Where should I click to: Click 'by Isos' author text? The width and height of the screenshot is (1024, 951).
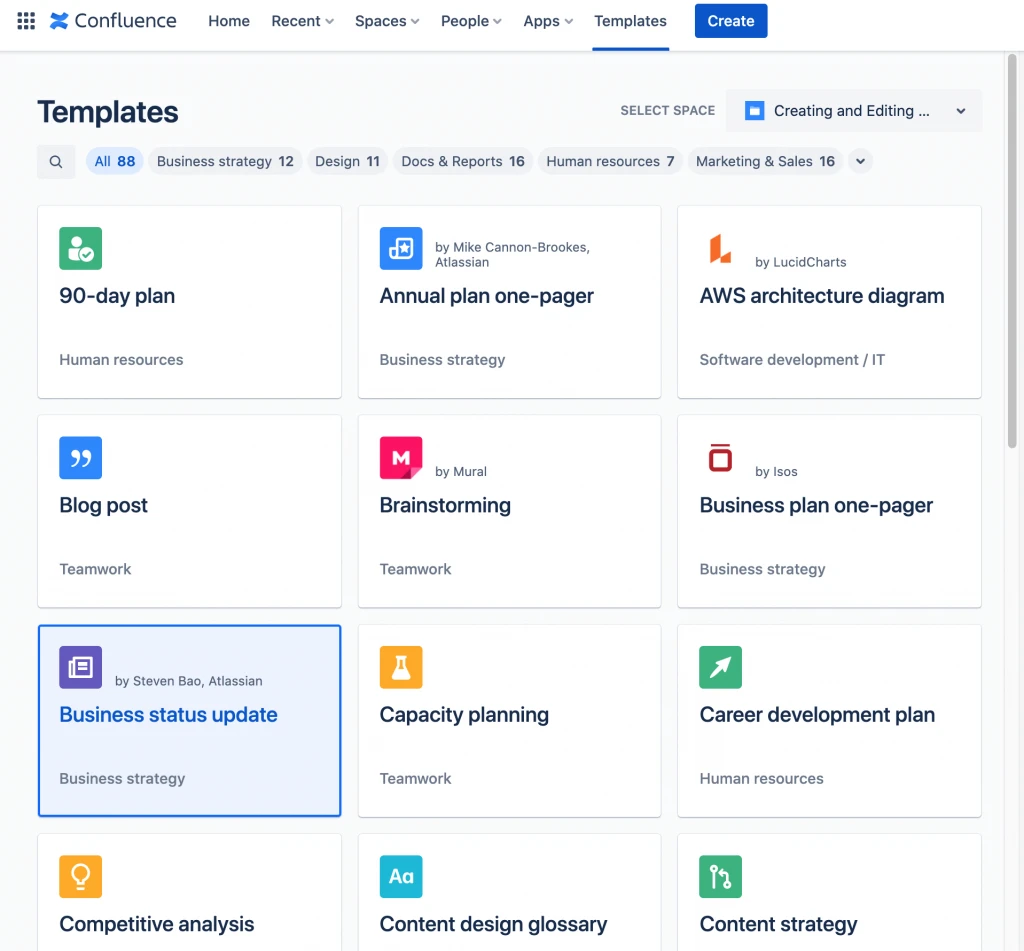point(776,472)
